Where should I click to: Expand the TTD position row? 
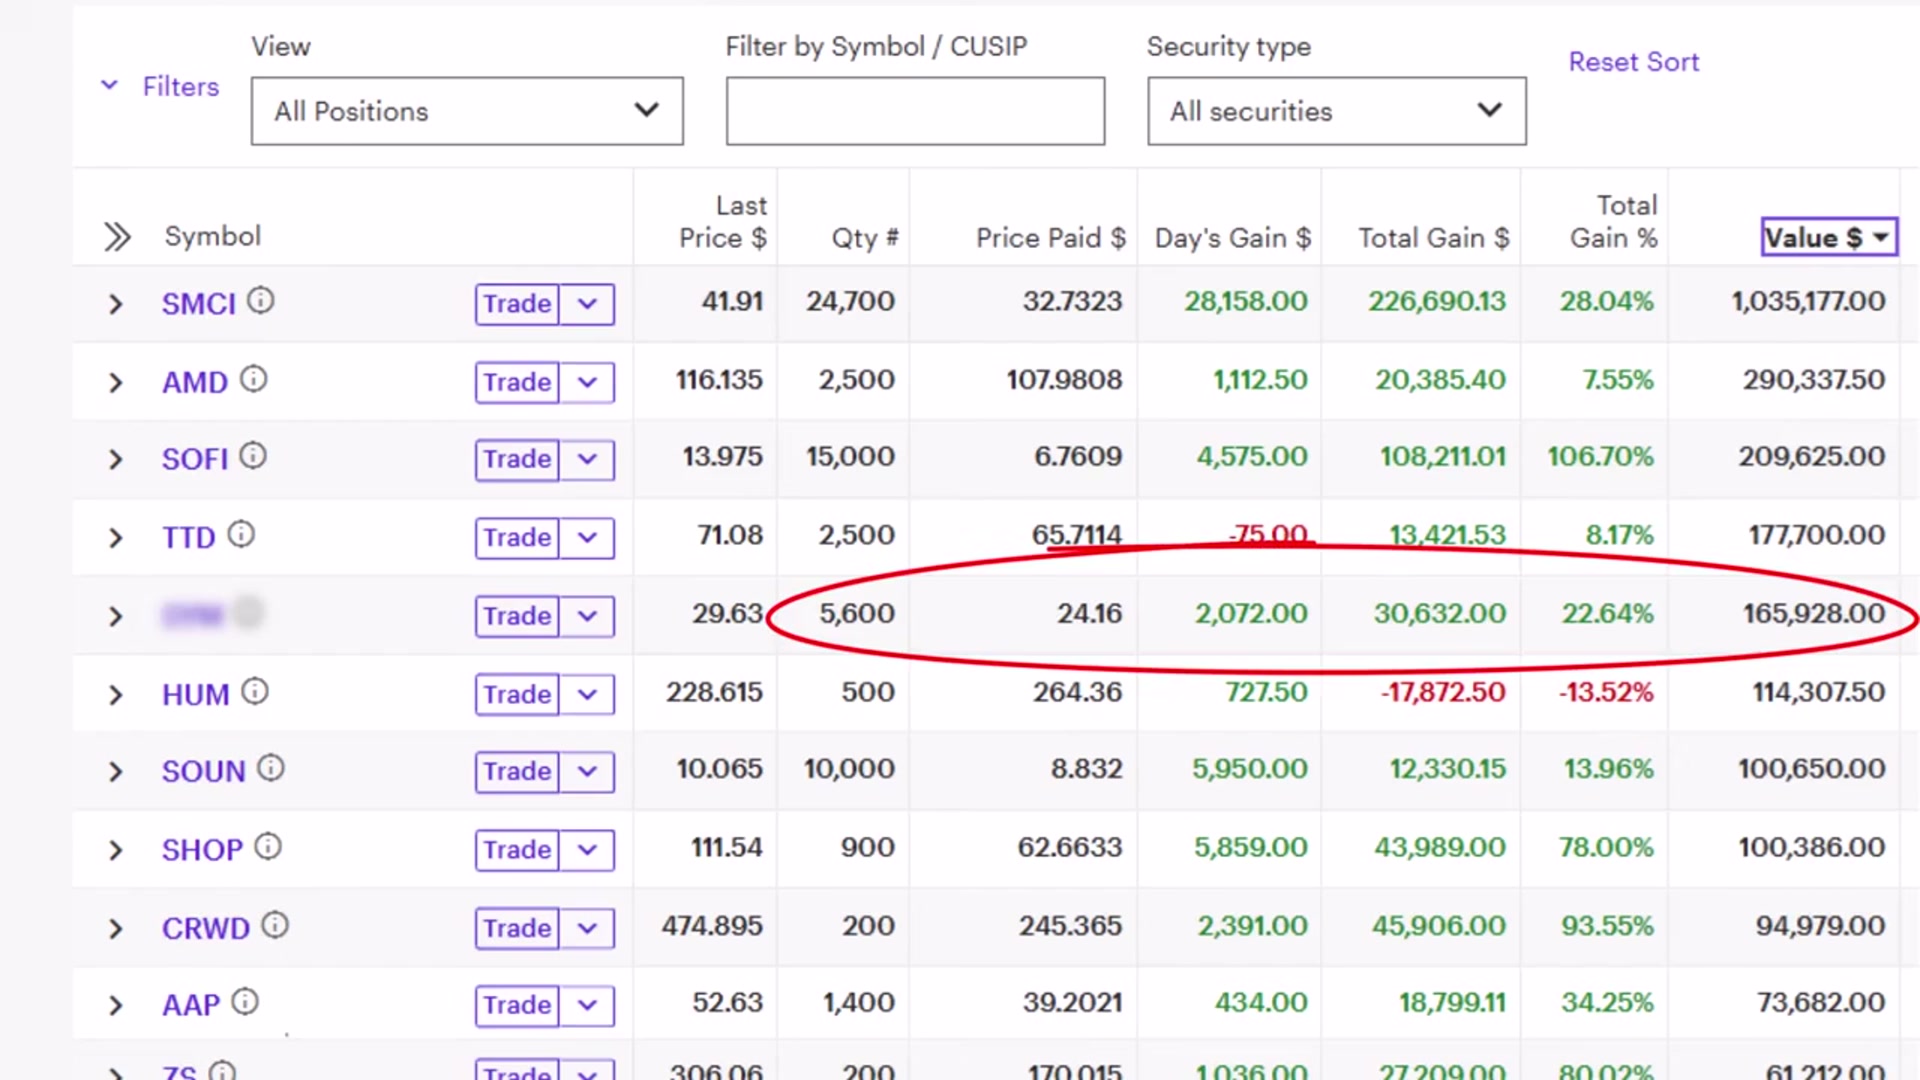(115, 538)
